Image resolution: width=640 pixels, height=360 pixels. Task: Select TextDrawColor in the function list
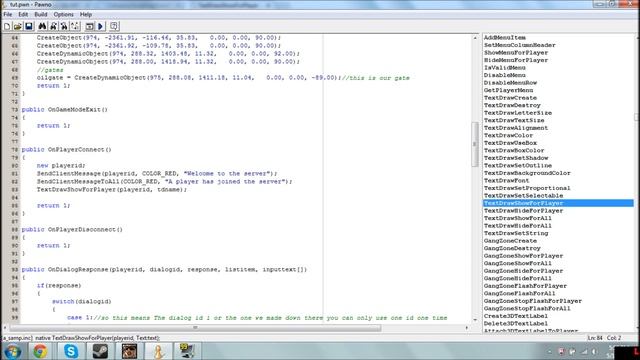pos(508,135)
